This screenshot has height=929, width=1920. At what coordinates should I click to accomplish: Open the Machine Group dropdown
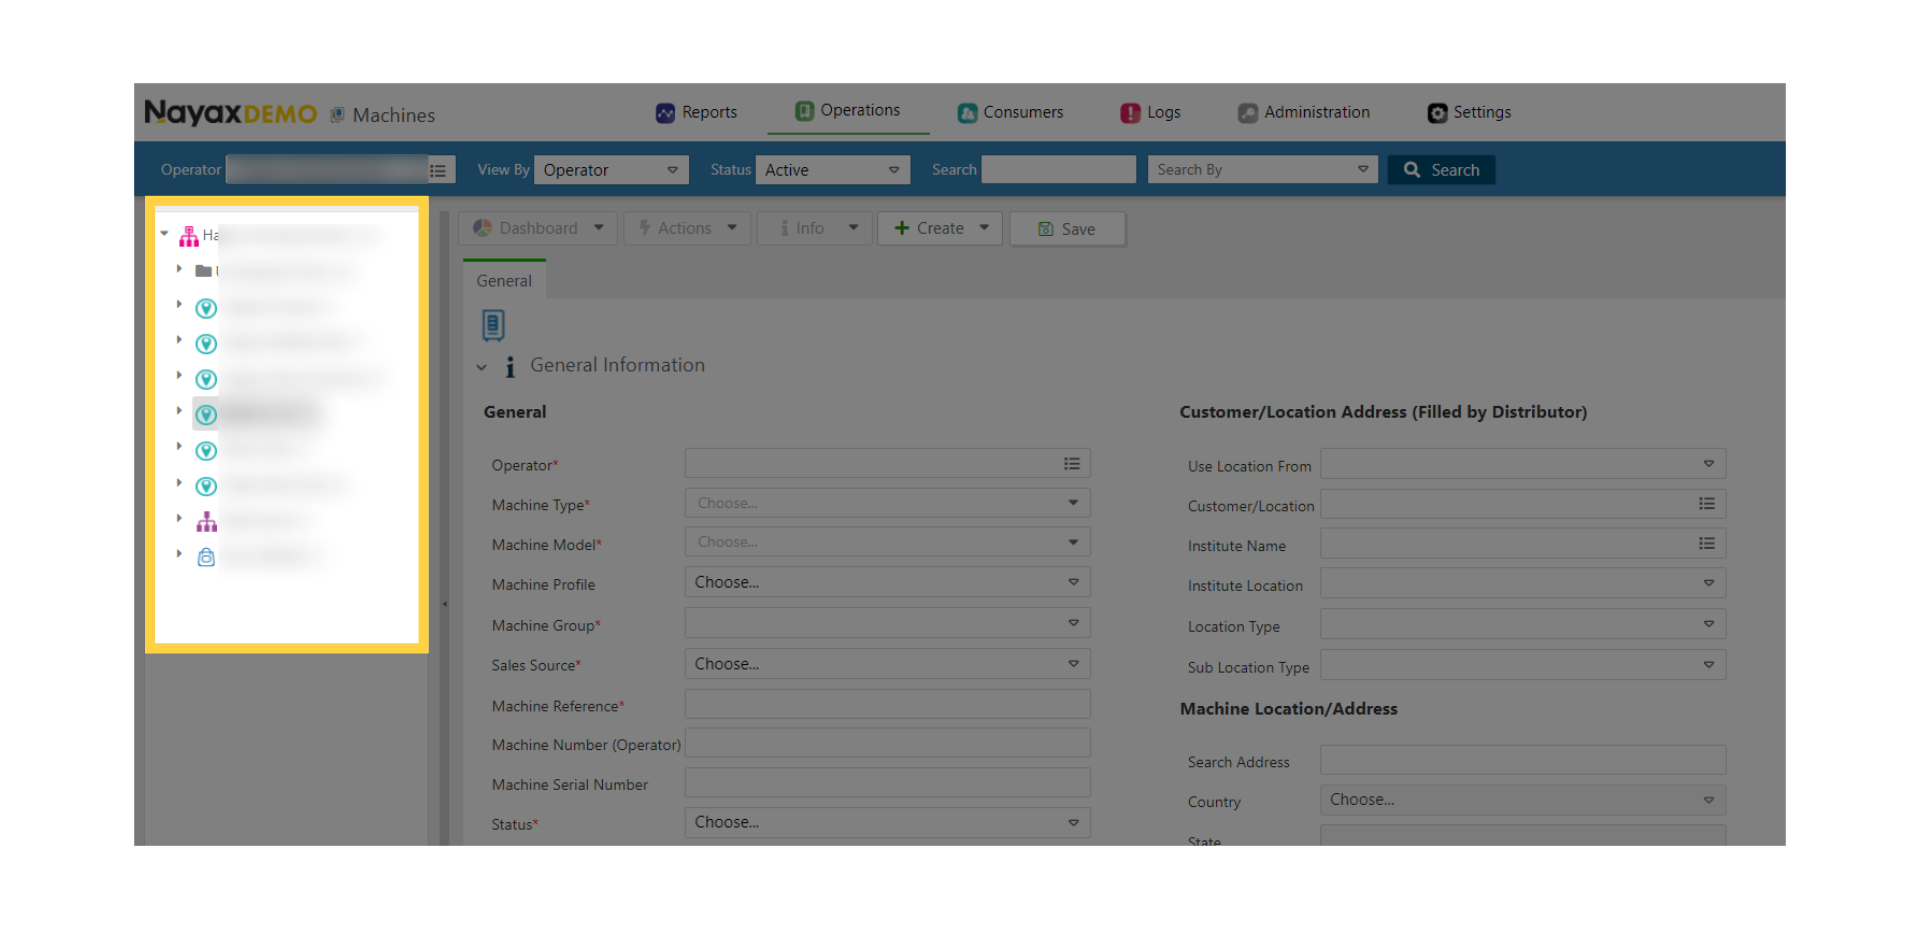tap(887, 623)
